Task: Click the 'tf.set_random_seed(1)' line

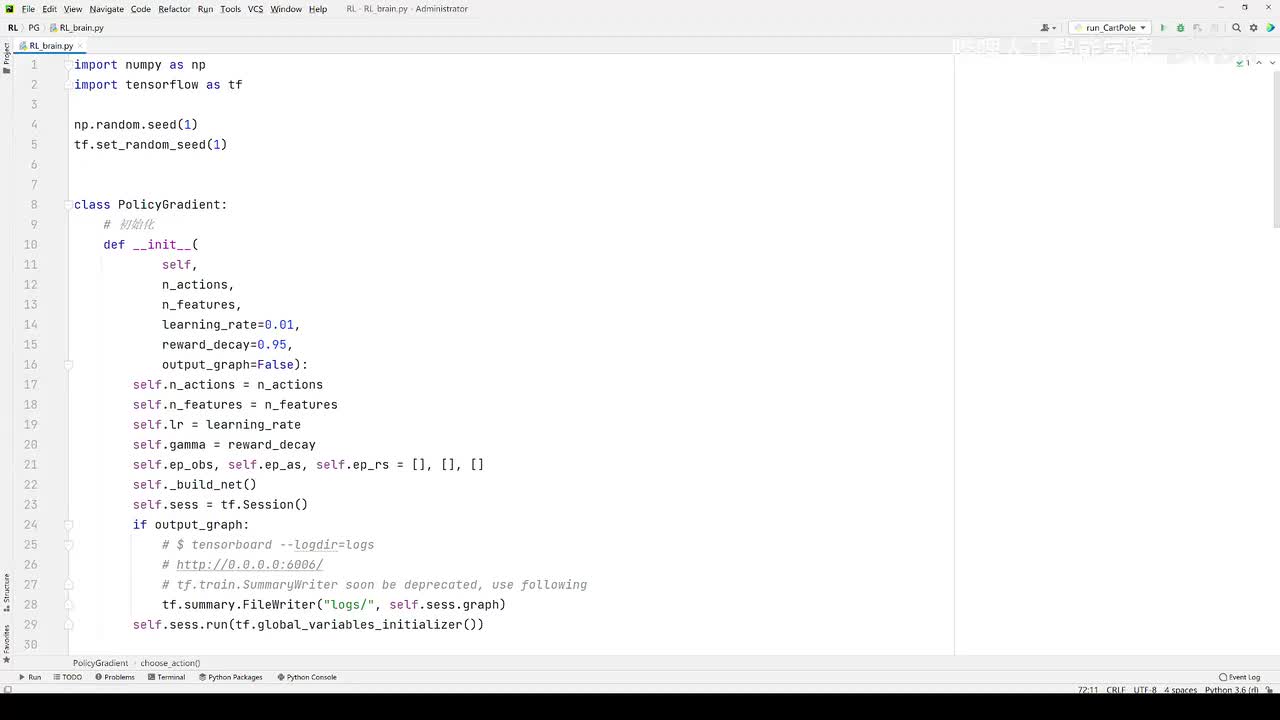Action: pyautogui.click(x=151, y=145)
